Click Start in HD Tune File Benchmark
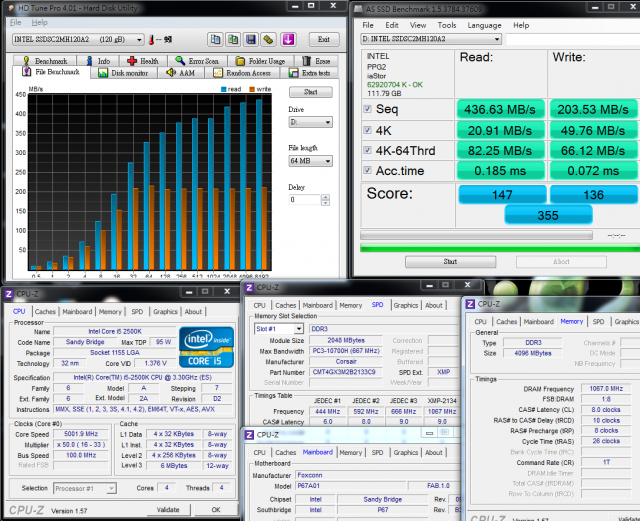640x521 pixels. [x=311, y=92]
